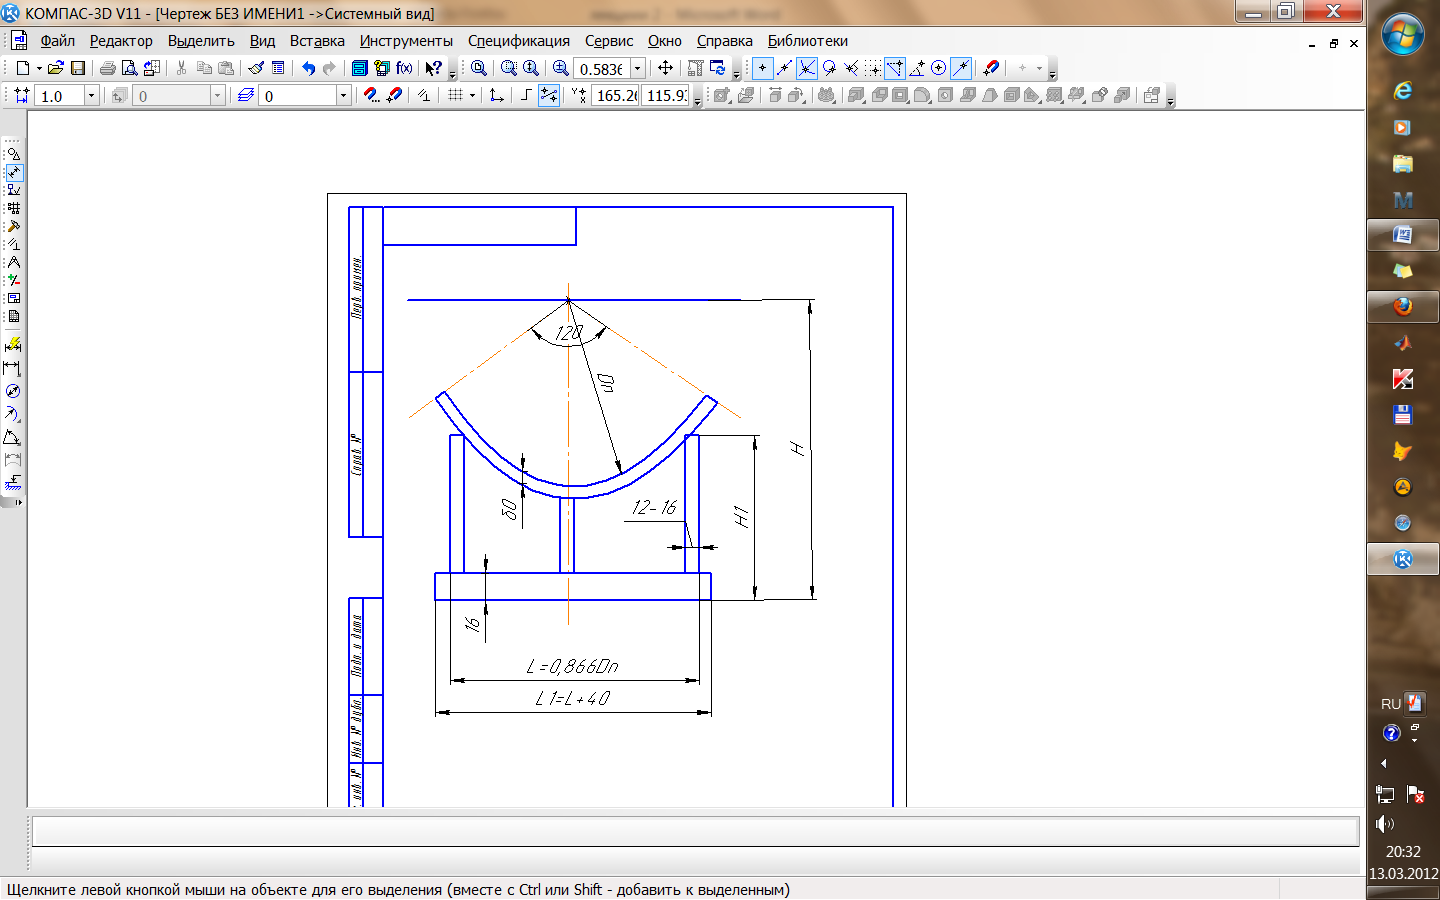
Task: Open the Спецификация menu
Action: (518, 41)
